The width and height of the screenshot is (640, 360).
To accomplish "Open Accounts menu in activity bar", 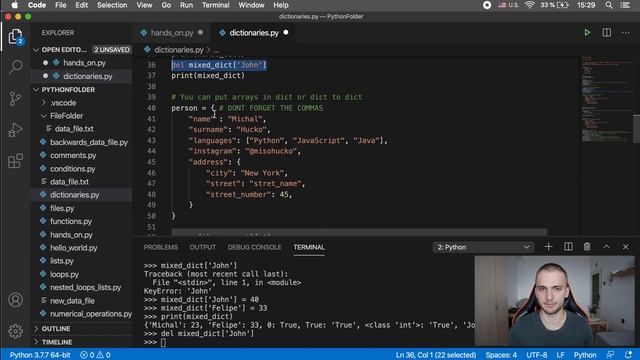I will [16, 300].
